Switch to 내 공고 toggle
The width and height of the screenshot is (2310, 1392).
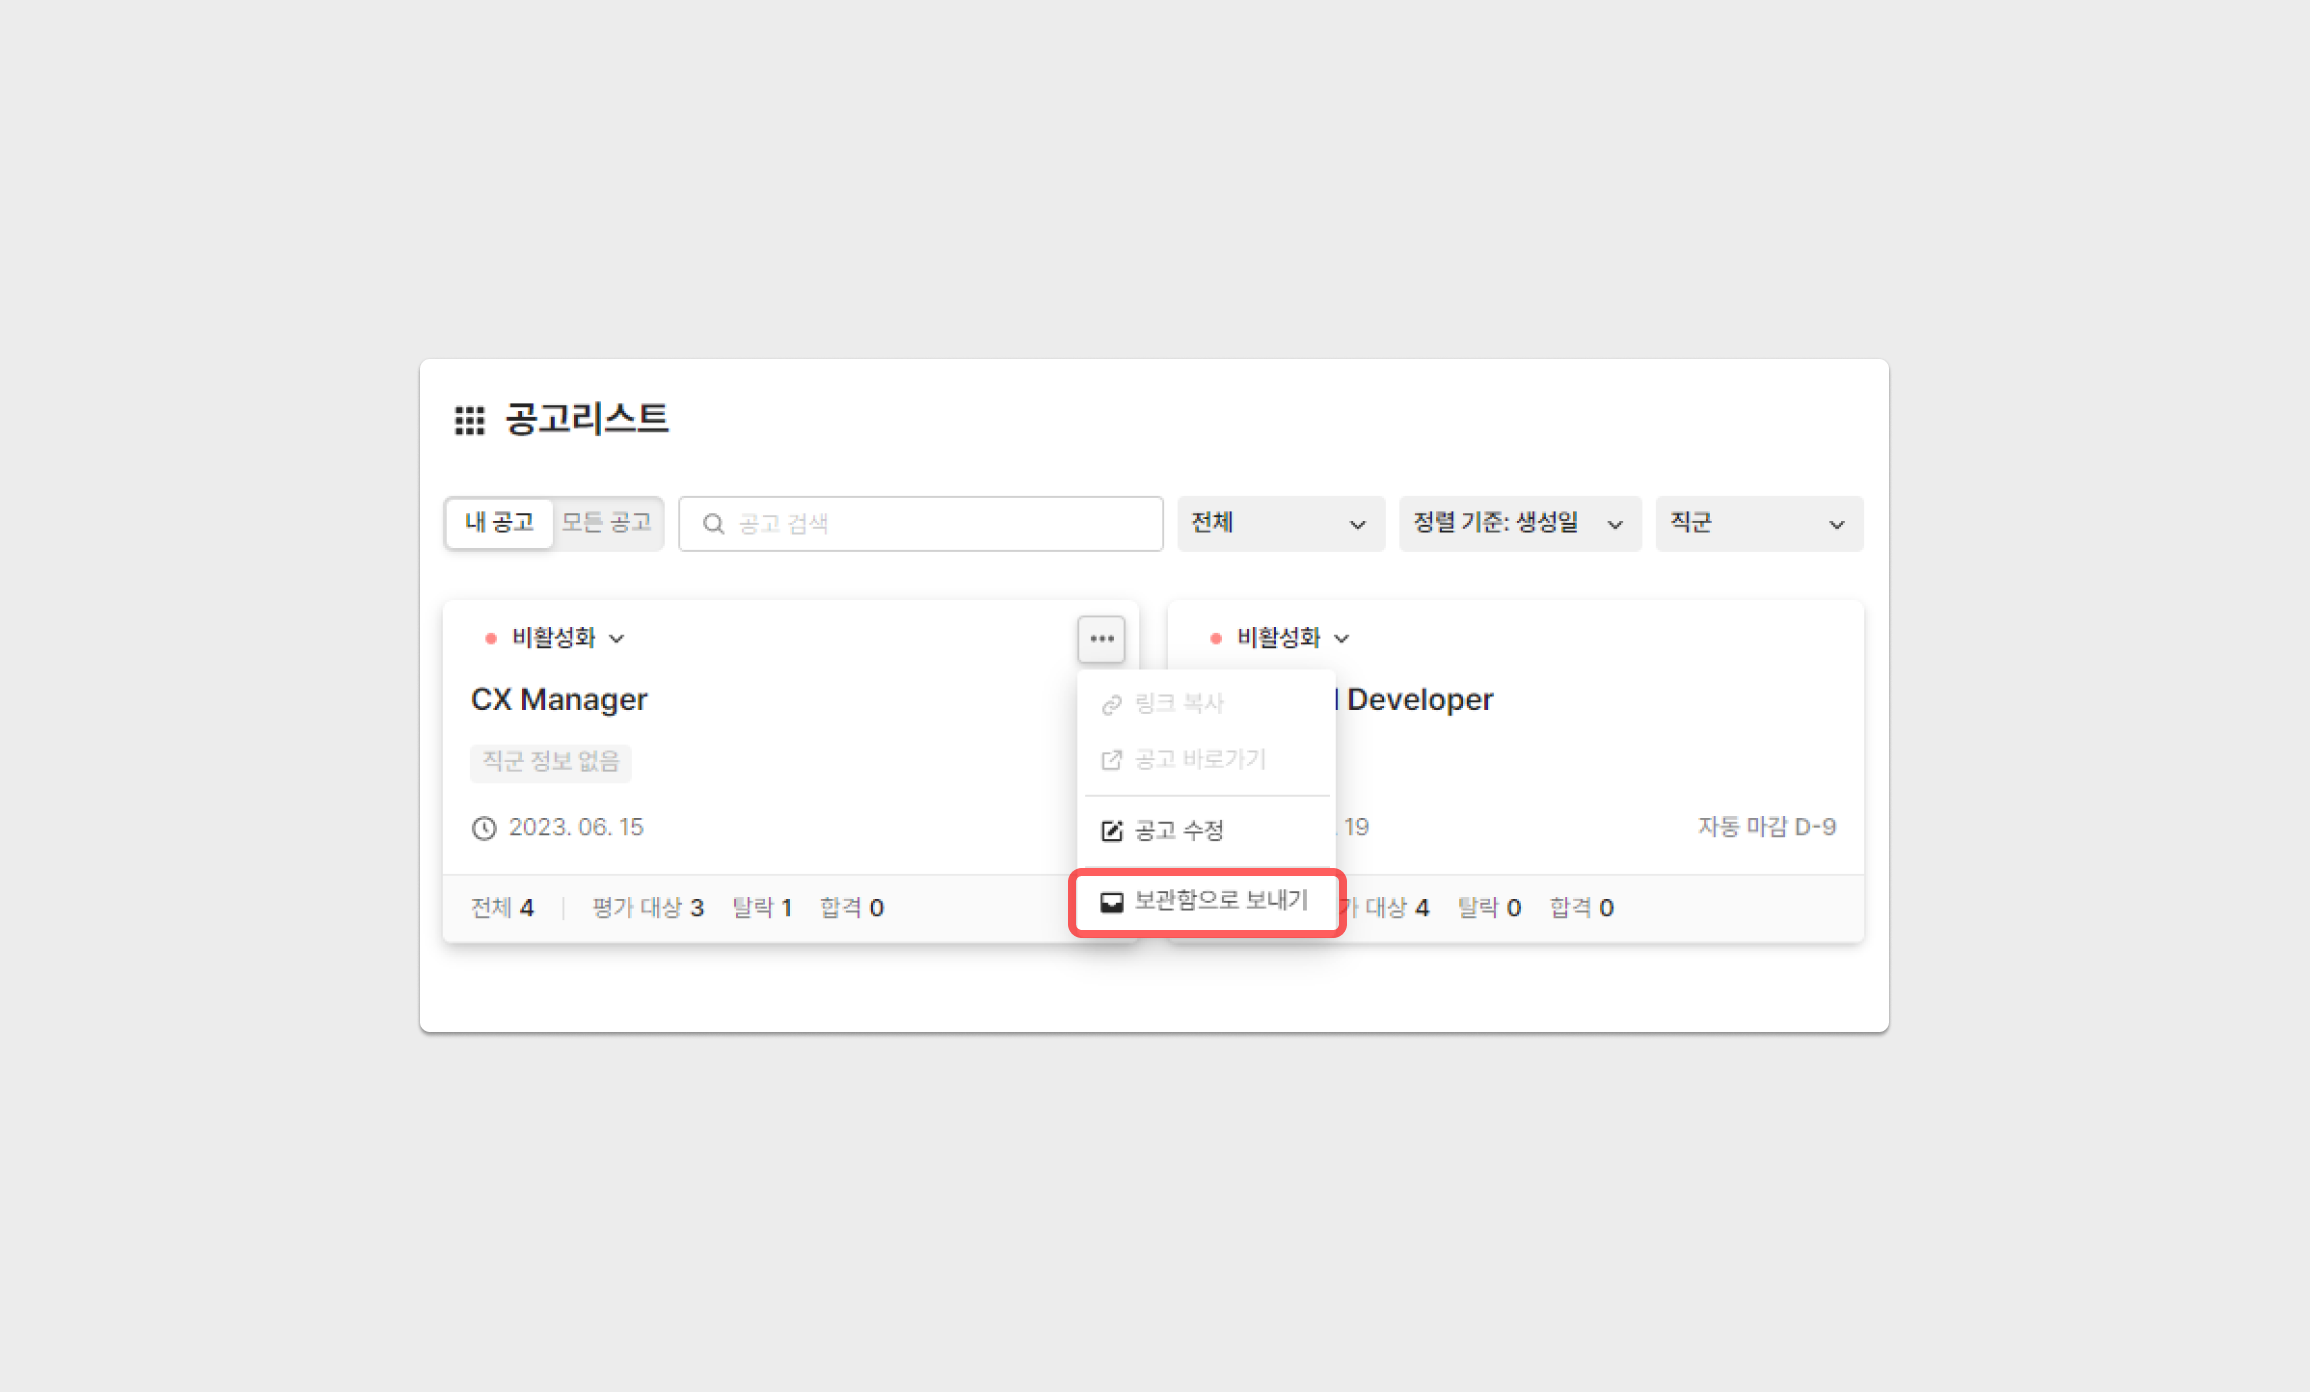point(499,523)
